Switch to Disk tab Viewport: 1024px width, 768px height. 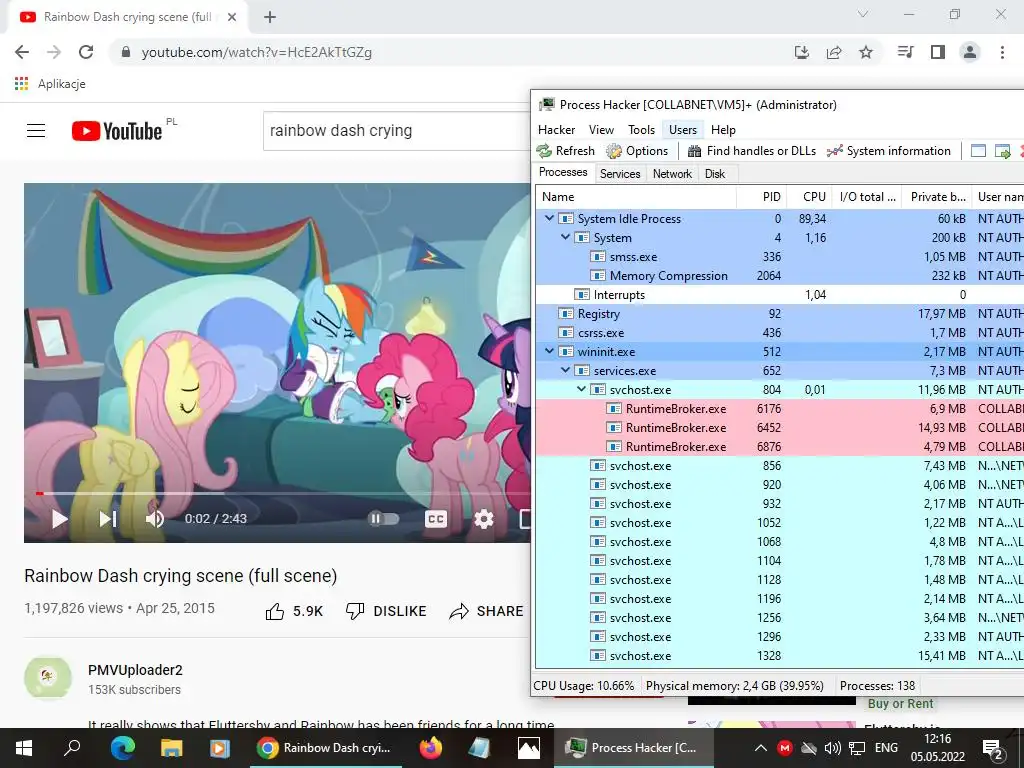pyautogui.click(x=715, y=174)
